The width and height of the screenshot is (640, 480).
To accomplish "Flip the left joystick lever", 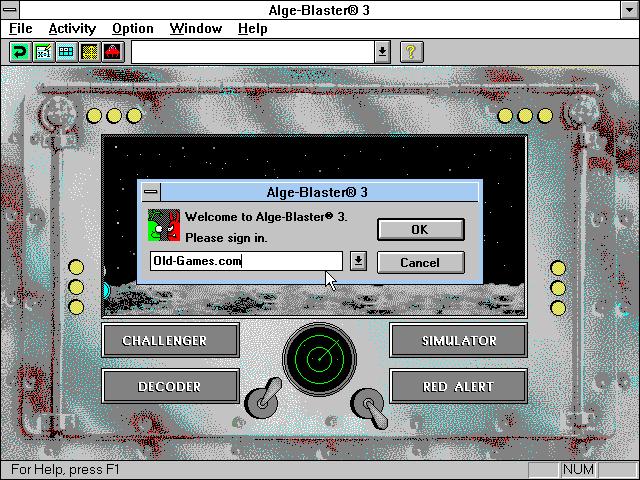I will (264, 399).
